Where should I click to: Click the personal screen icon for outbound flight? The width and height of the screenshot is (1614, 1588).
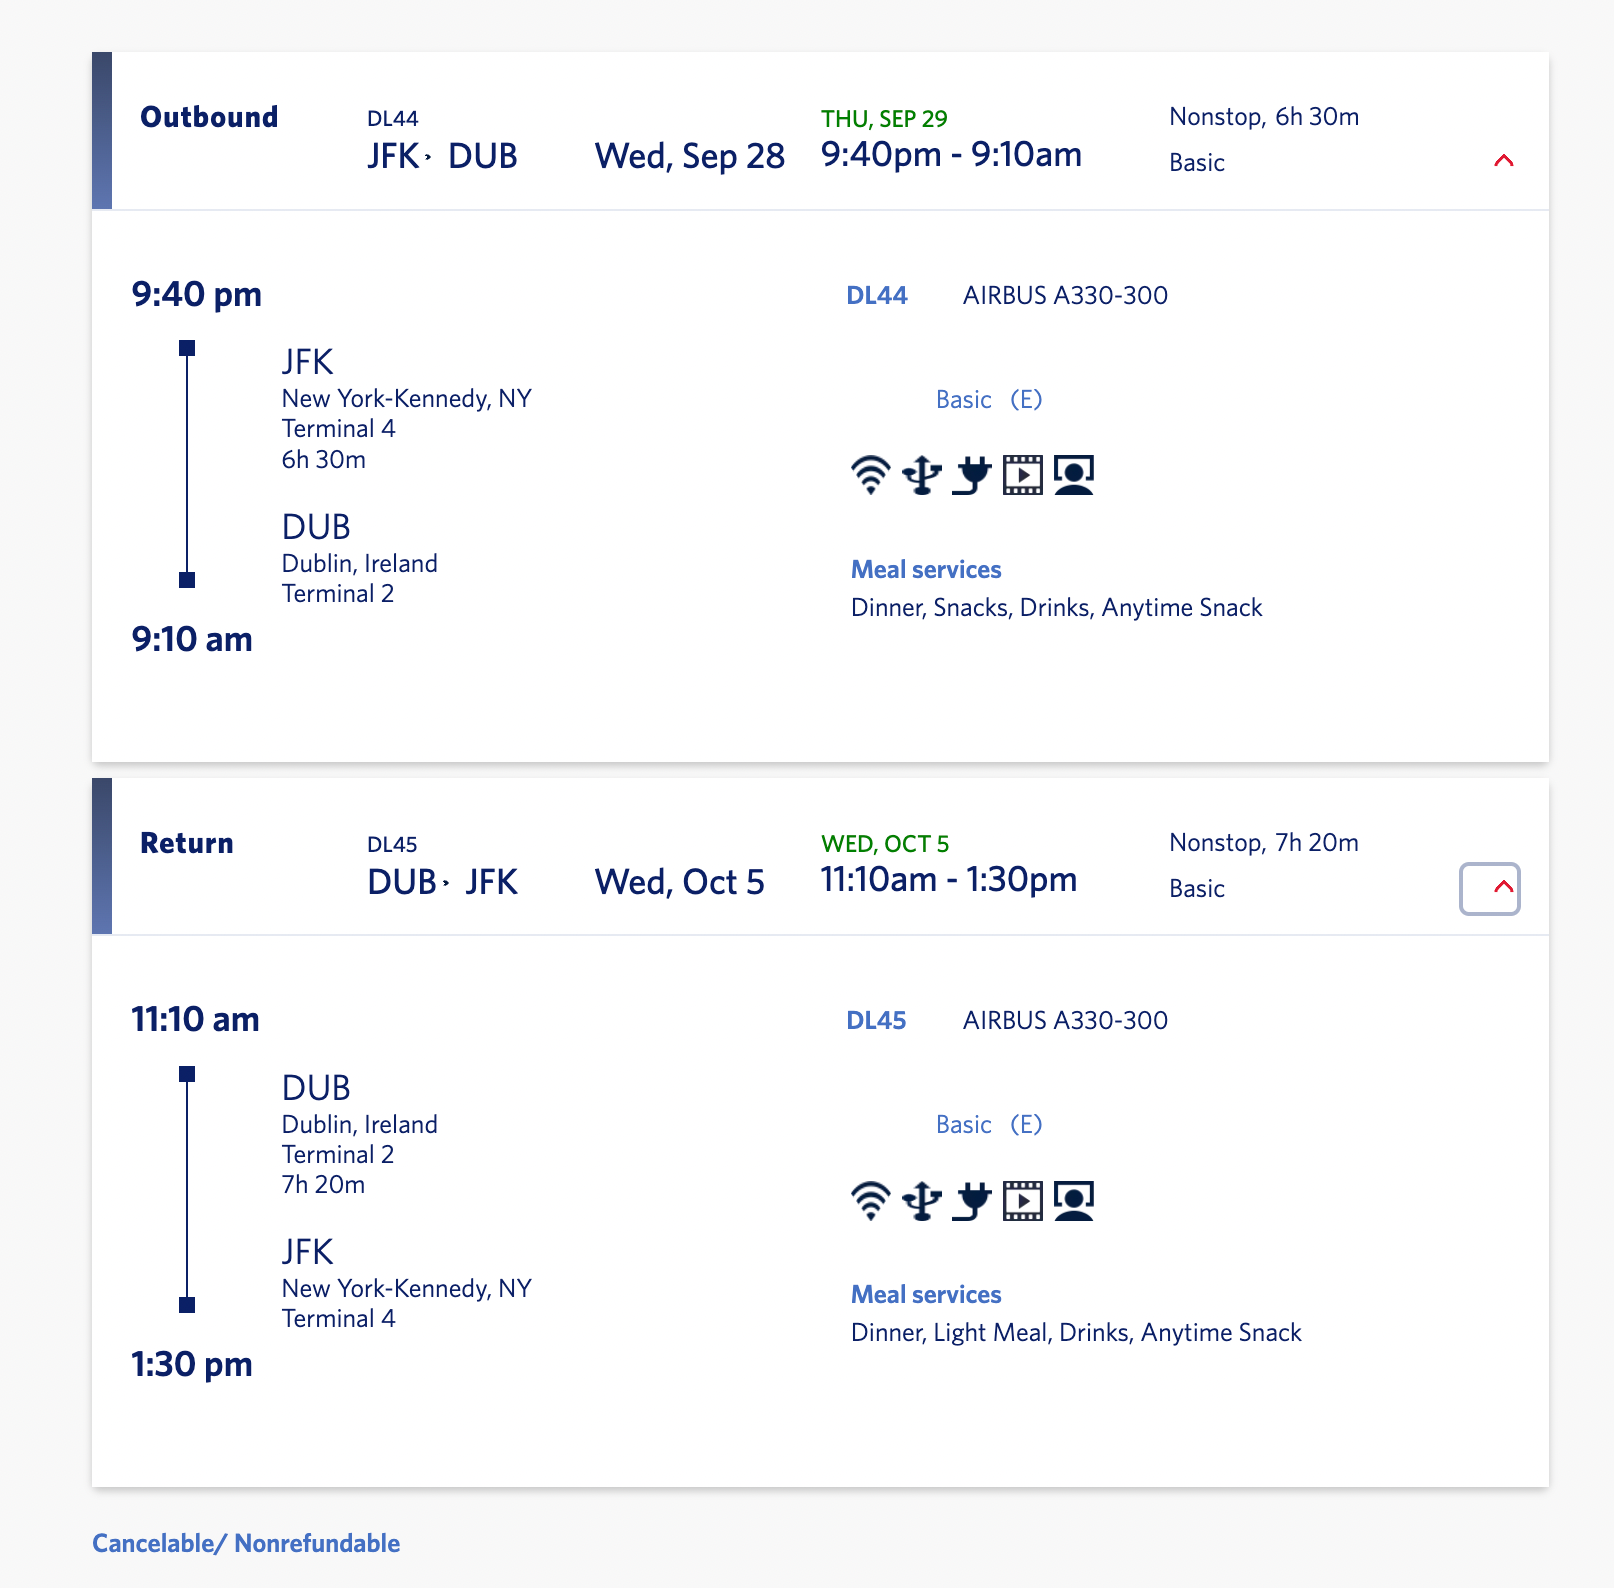[x=1074, y=475]
